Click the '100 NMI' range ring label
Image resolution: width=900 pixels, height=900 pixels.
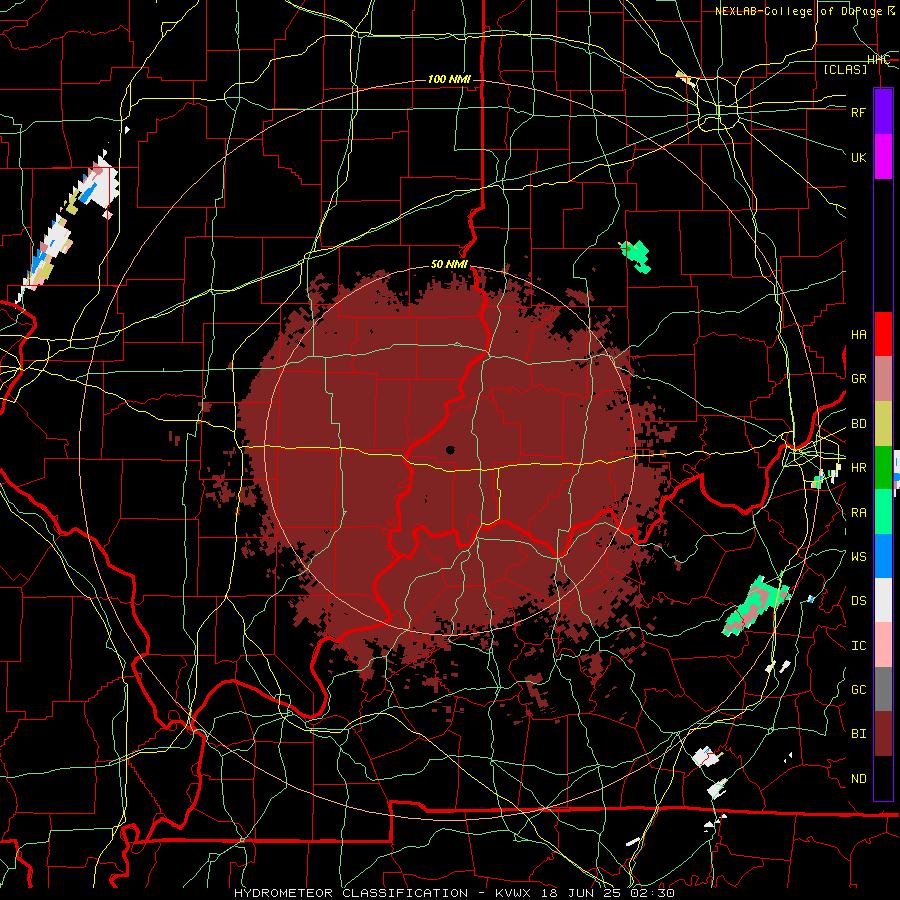(x=449, y=79)
